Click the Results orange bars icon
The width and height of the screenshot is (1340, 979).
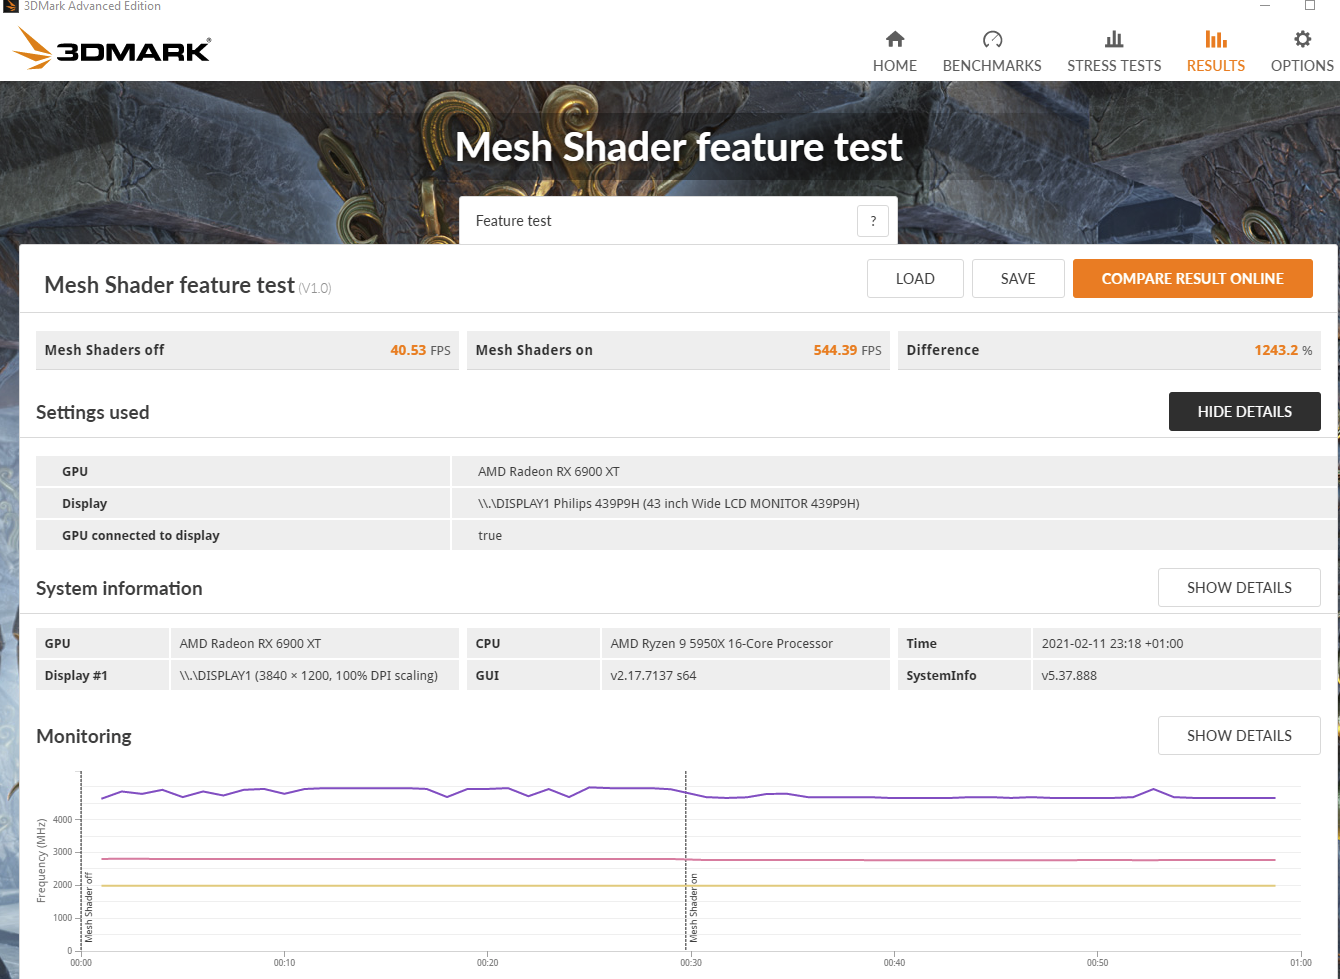click(1216, 39)
